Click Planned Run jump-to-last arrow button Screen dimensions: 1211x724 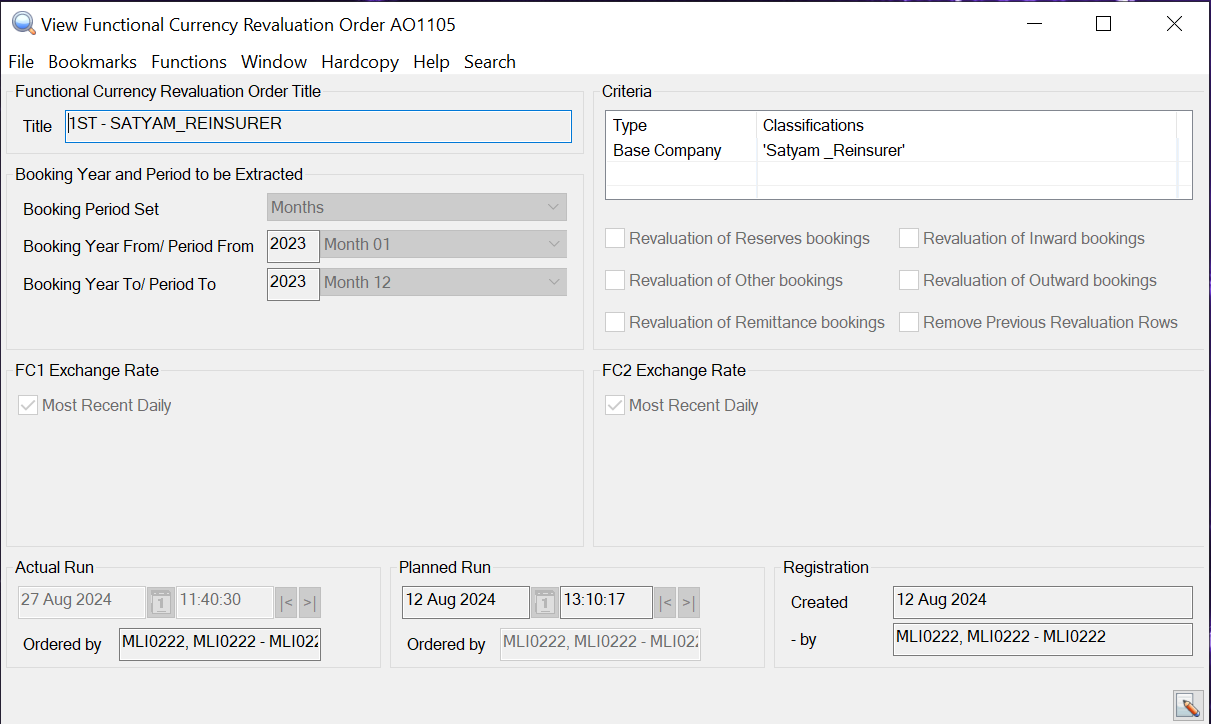coord(689,602)
